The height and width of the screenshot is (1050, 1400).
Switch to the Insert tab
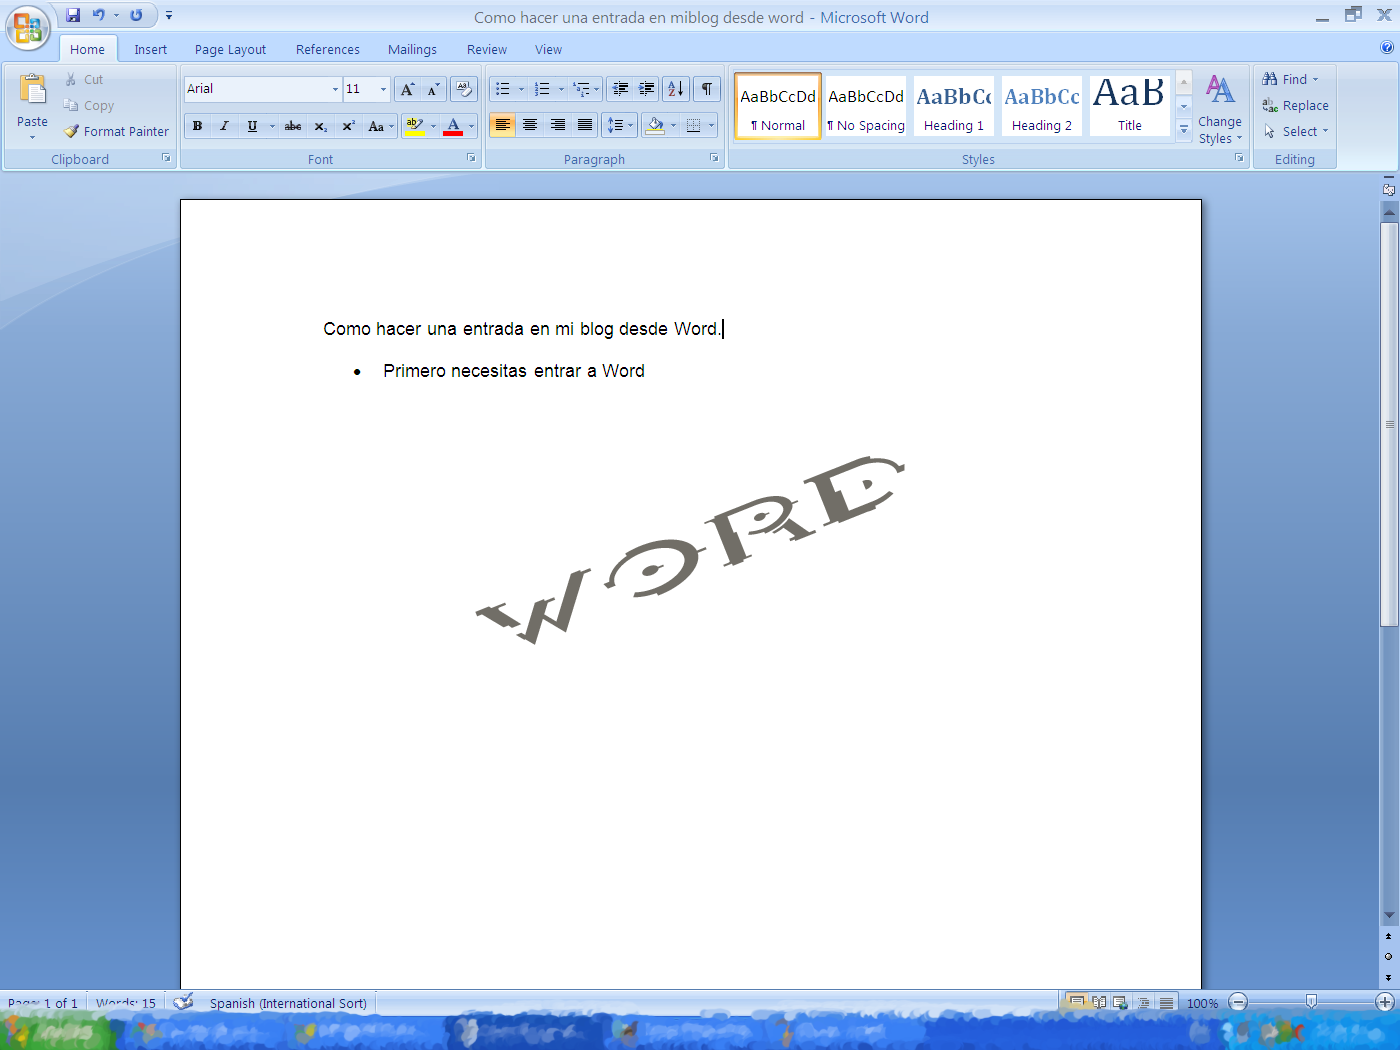click(151, 49)
